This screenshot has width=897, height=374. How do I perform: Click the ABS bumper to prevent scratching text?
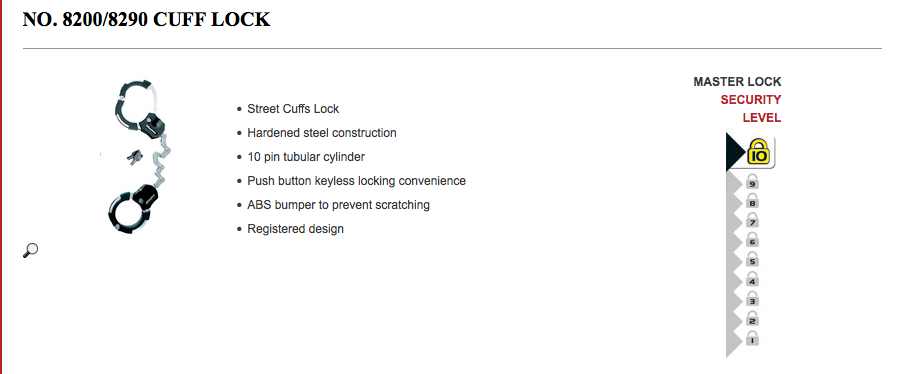pyautogui.click(x=338, y=205)
